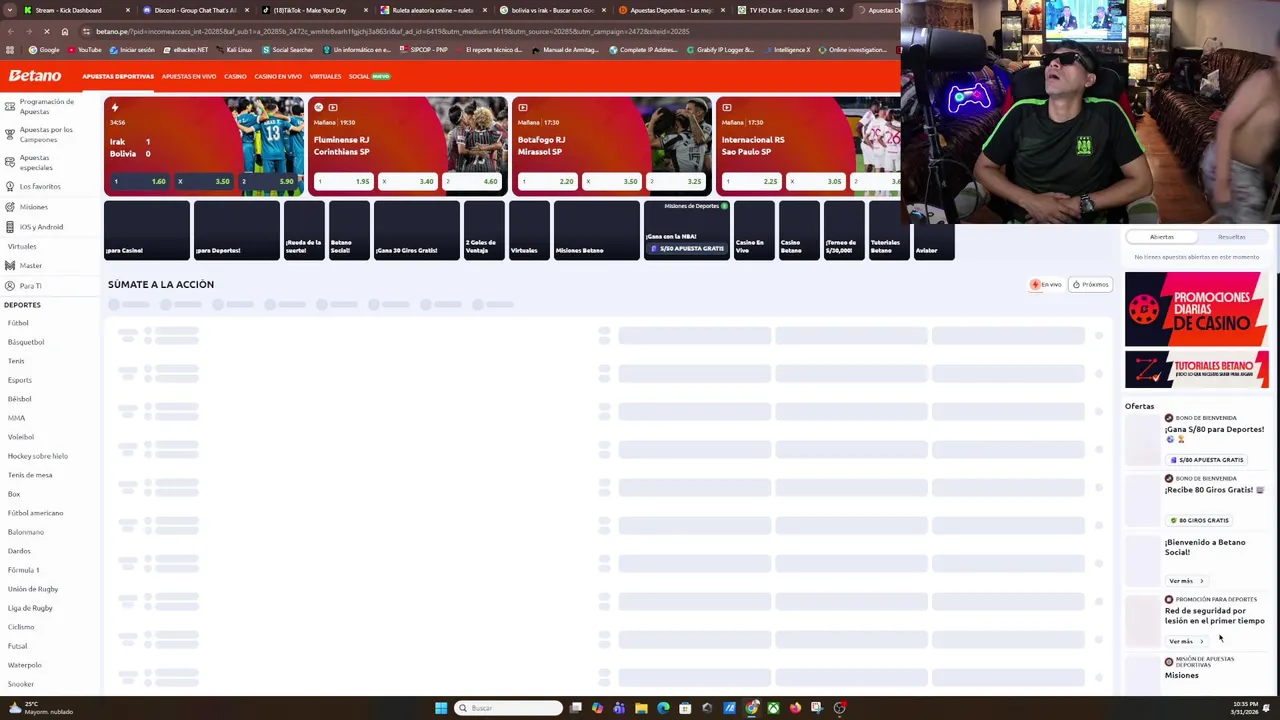
Task: Go back in browser history
Action: [11, 32]
